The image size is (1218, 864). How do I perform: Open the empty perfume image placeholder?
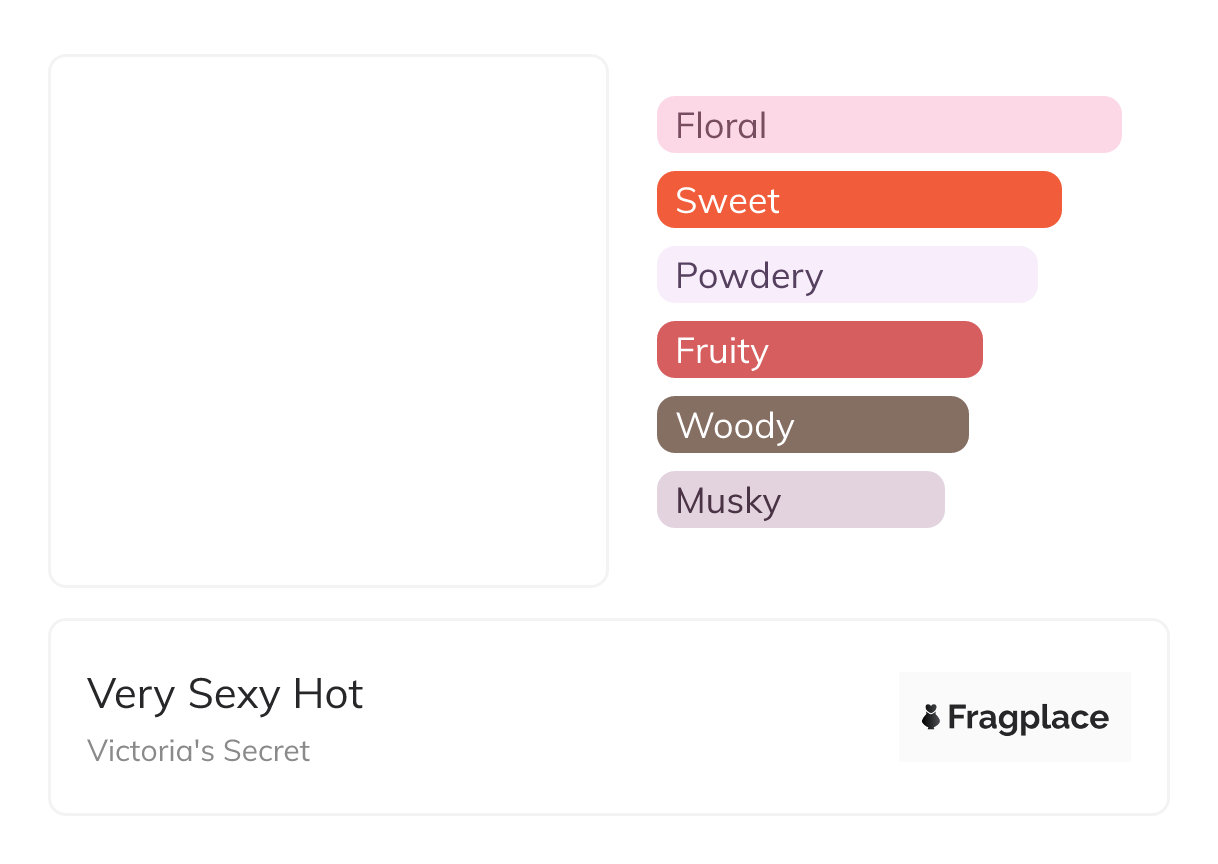328,320
